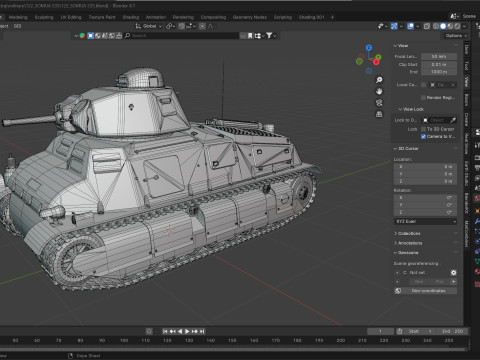Click the asset browser color wheel icon
Image resolution: width=480 pixels, height=360 pixels.
pyautogui.click(x=82, y=36)
